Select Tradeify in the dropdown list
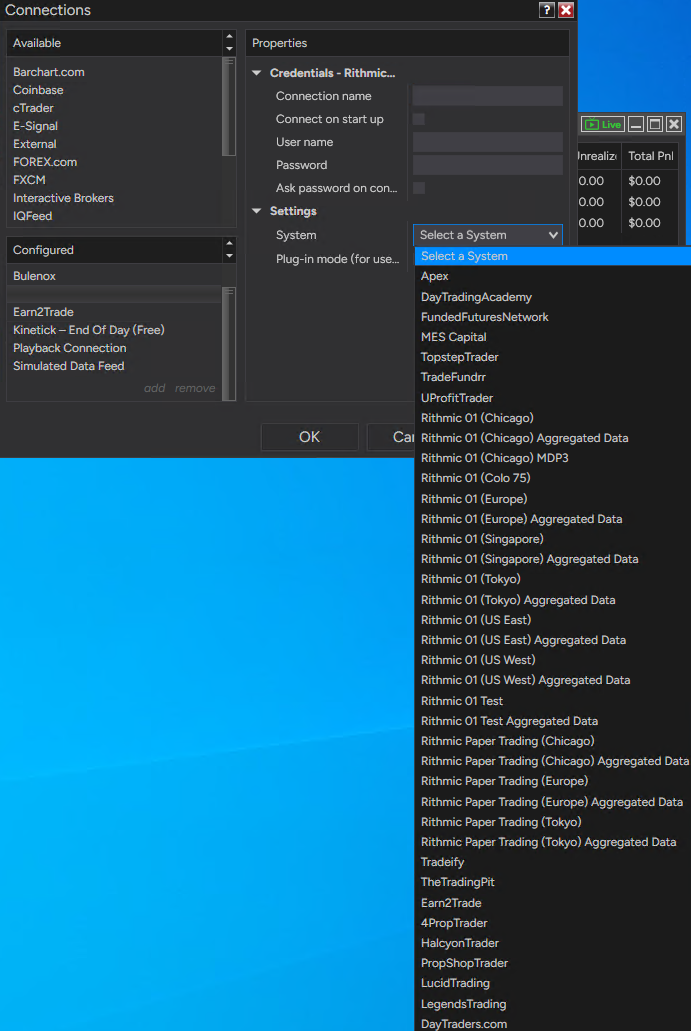691x1031 pixels. point(442,862)
